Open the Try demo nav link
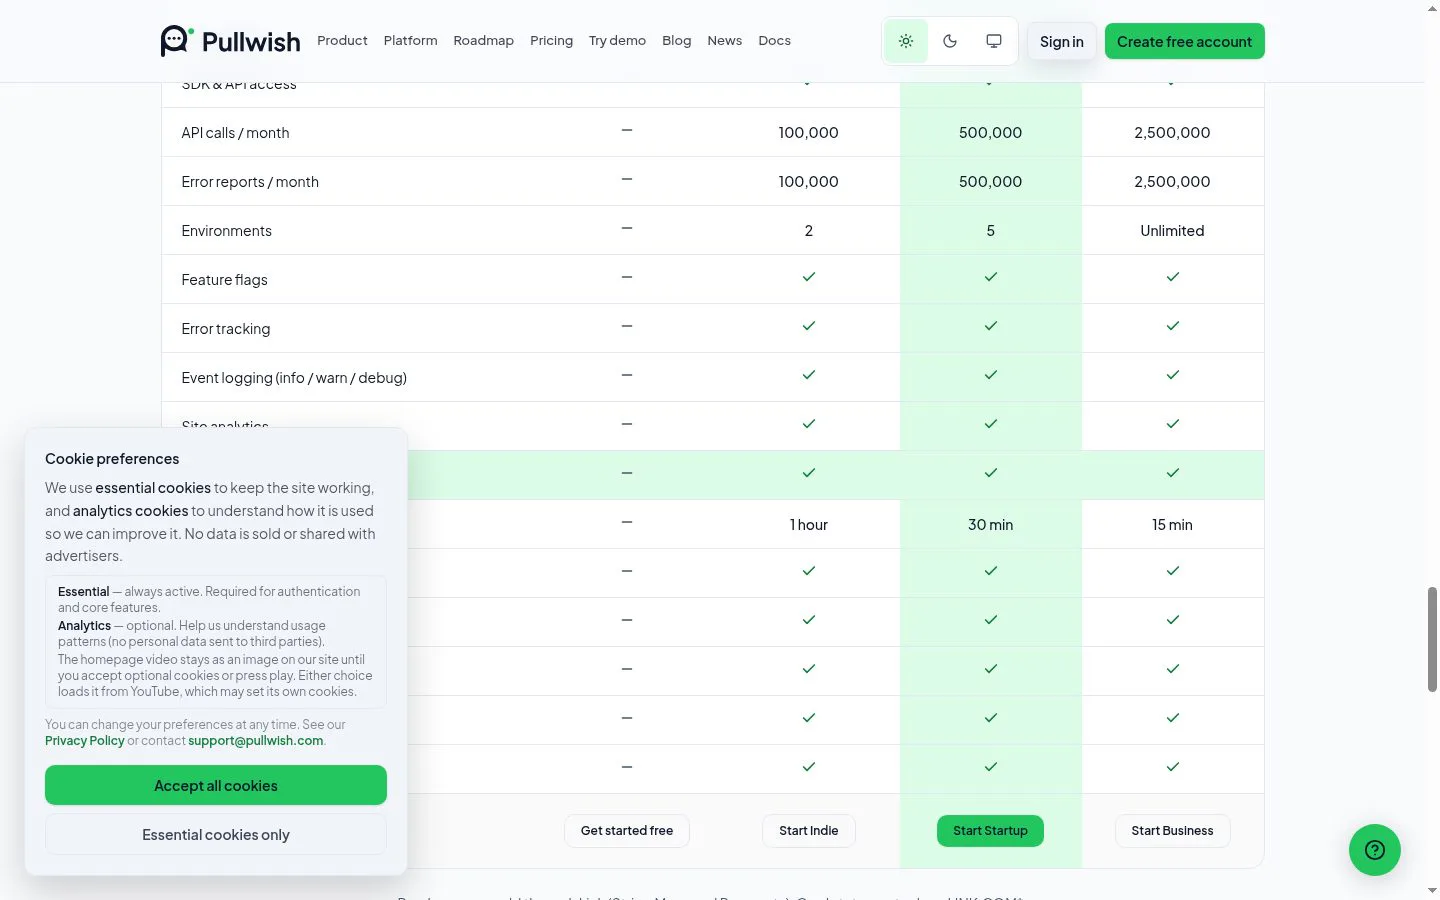The width and height of the screenshot is (1440, 900). pos(617,41)
